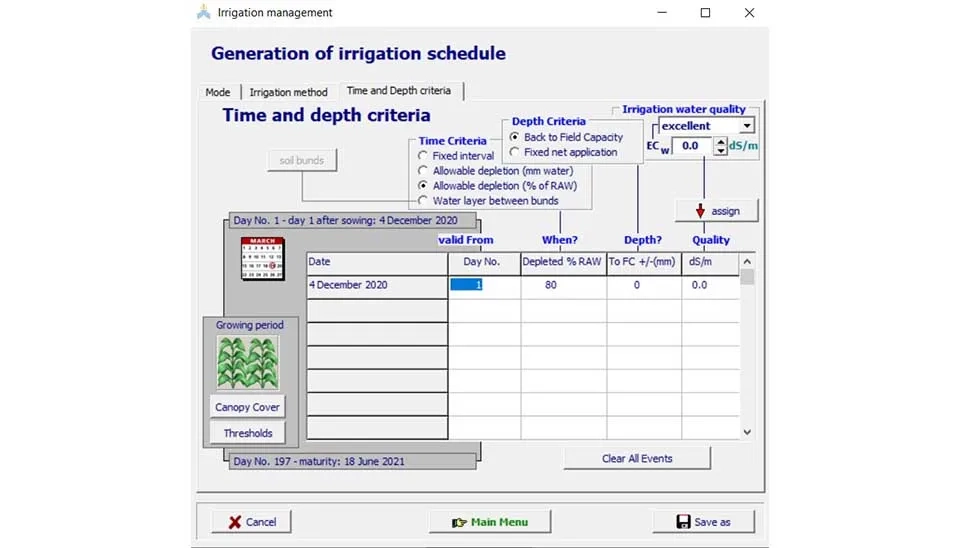Viewport: 960px width, 548px height.
Task: Switch to the Mode tab
Action: tap(218, 92)
